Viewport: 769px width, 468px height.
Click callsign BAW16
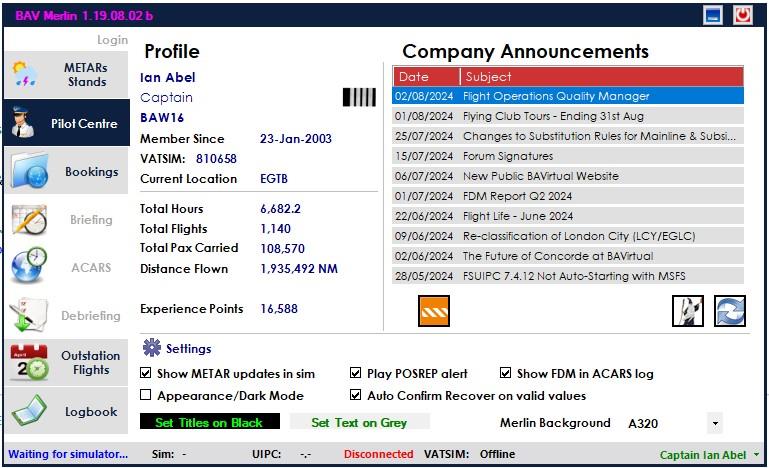click(162, 117)
